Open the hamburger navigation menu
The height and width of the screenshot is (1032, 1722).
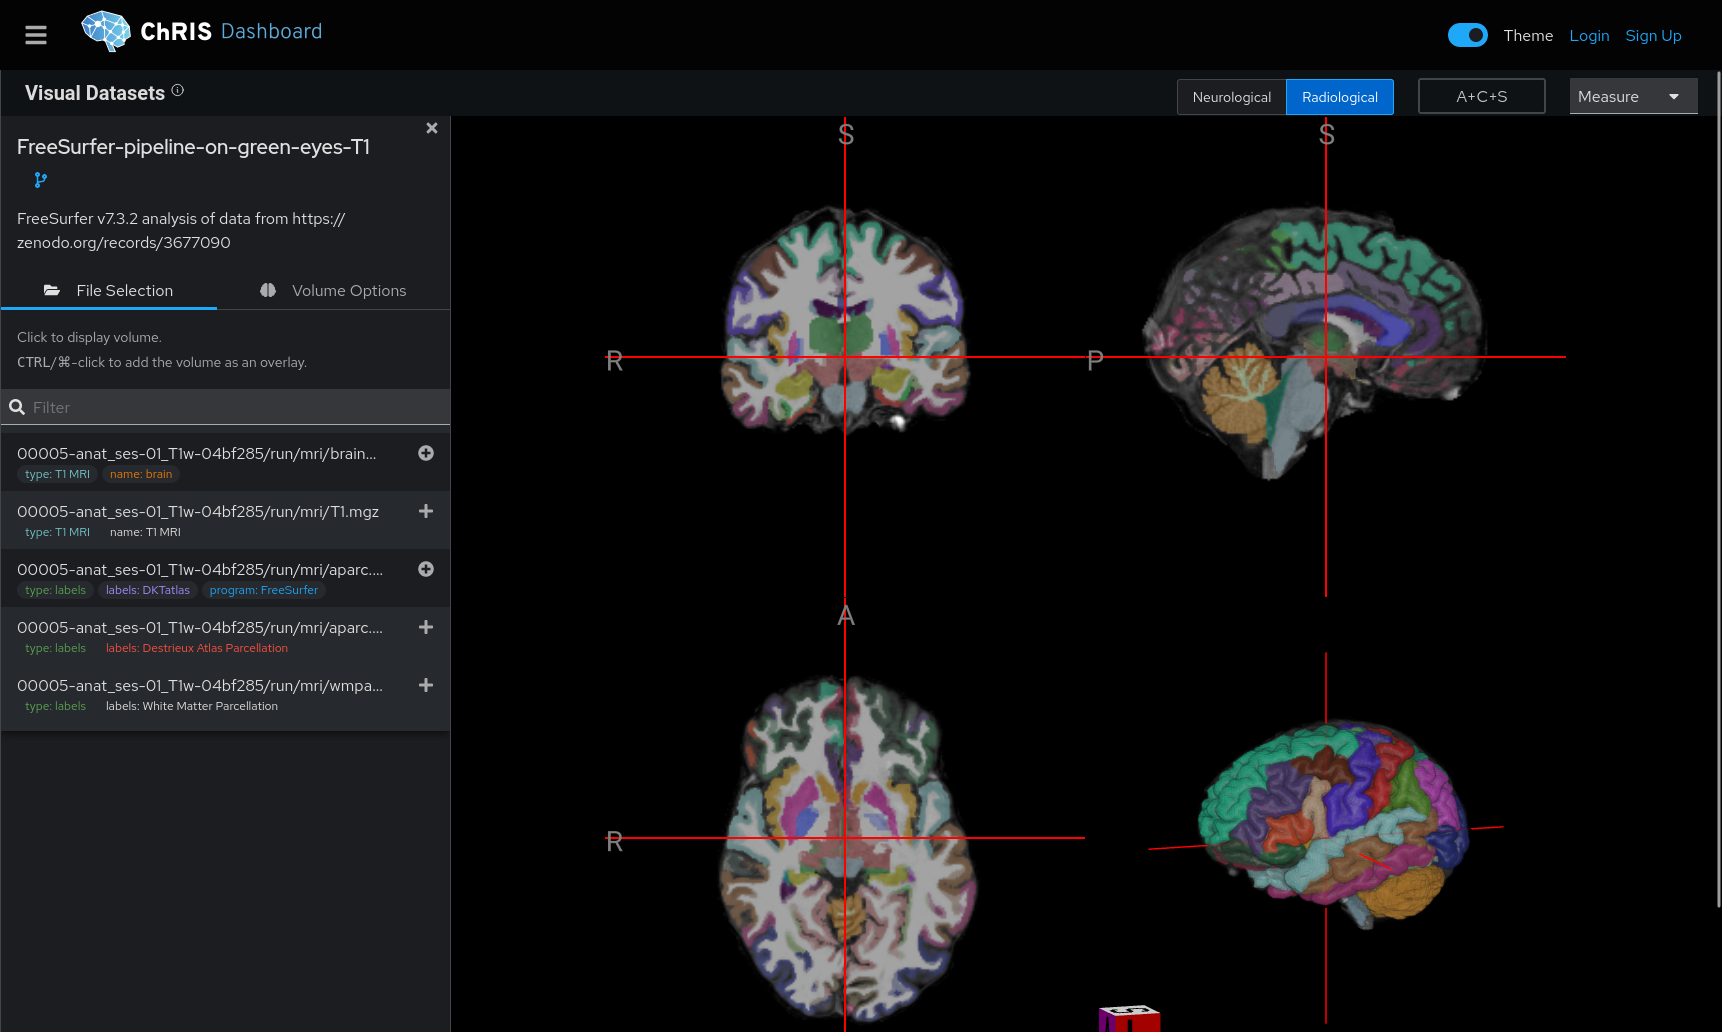(36, 35)
